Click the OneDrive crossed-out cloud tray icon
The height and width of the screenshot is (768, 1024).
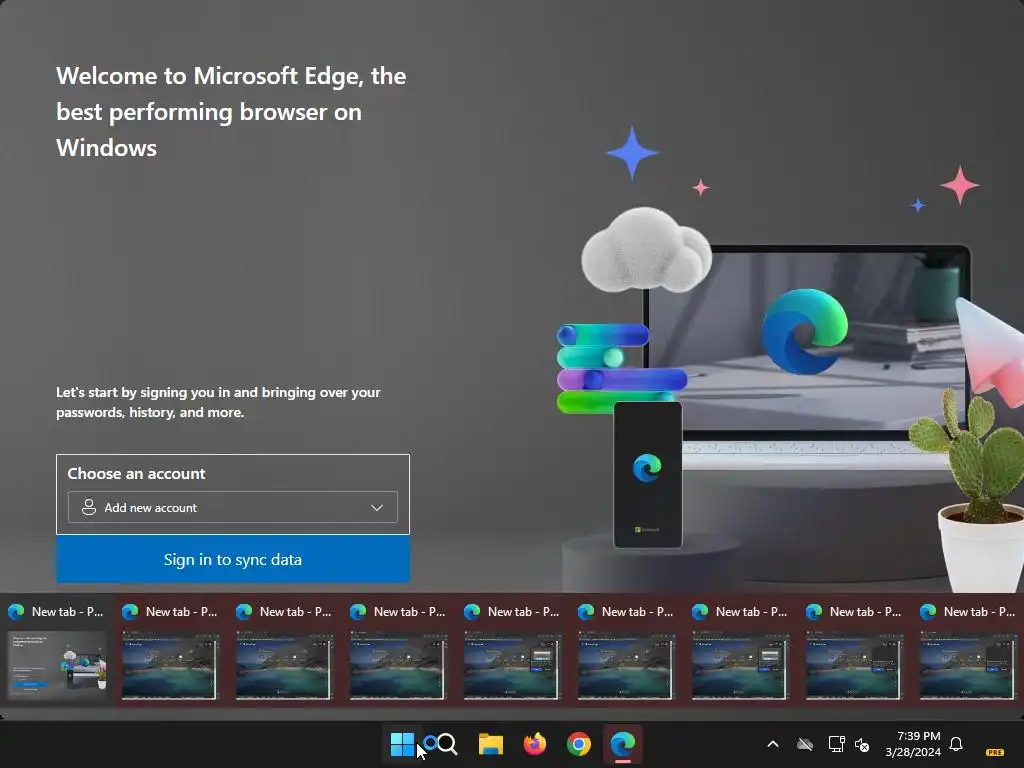pos(805,744)
